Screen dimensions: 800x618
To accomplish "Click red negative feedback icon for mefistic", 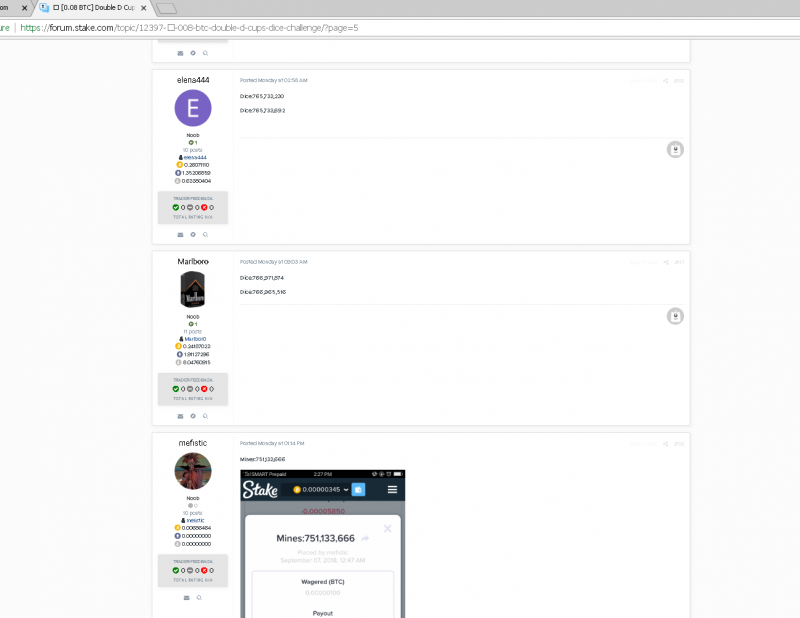I will [x=204, y=571].
